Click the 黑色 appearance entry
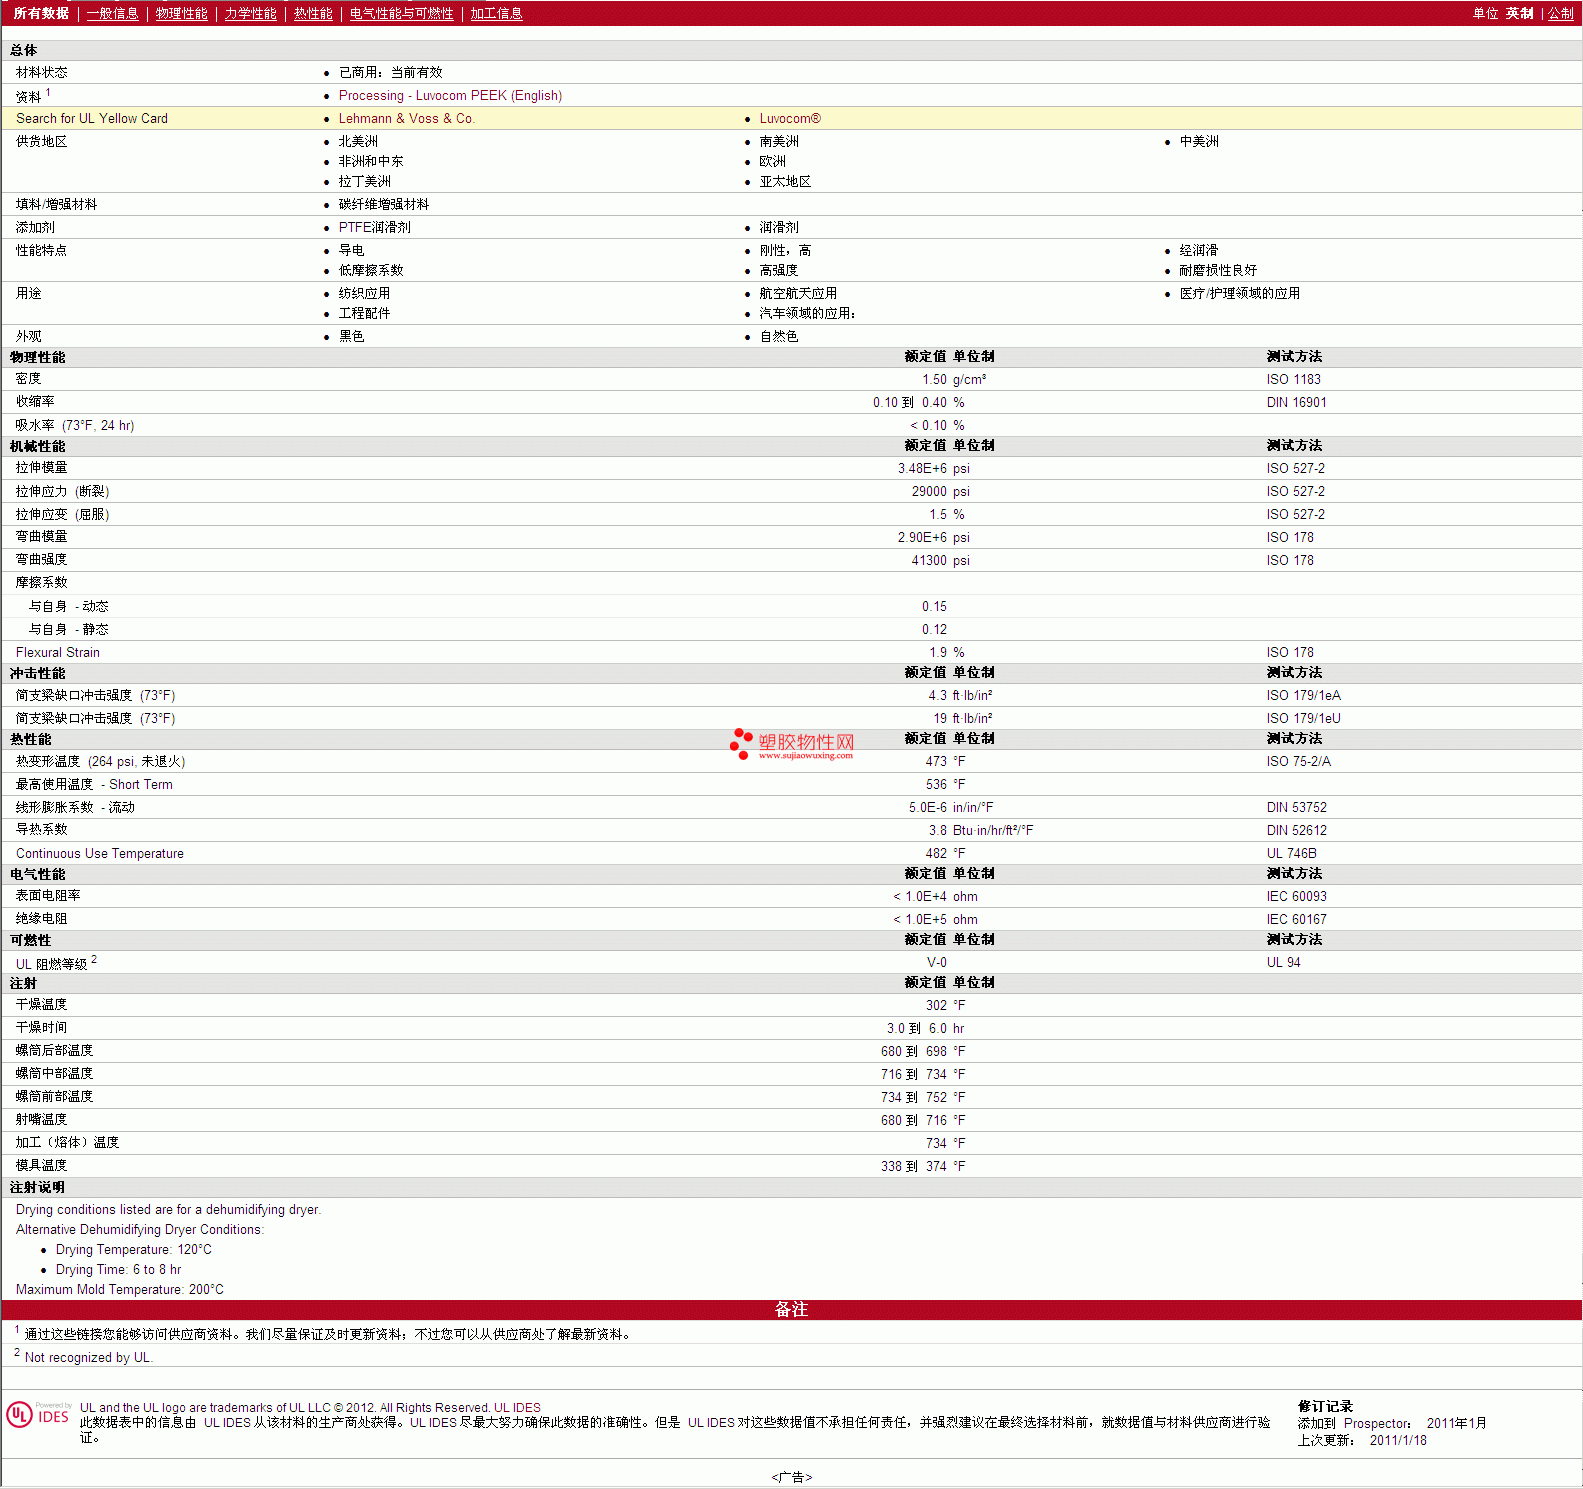 tap(351, 337)
